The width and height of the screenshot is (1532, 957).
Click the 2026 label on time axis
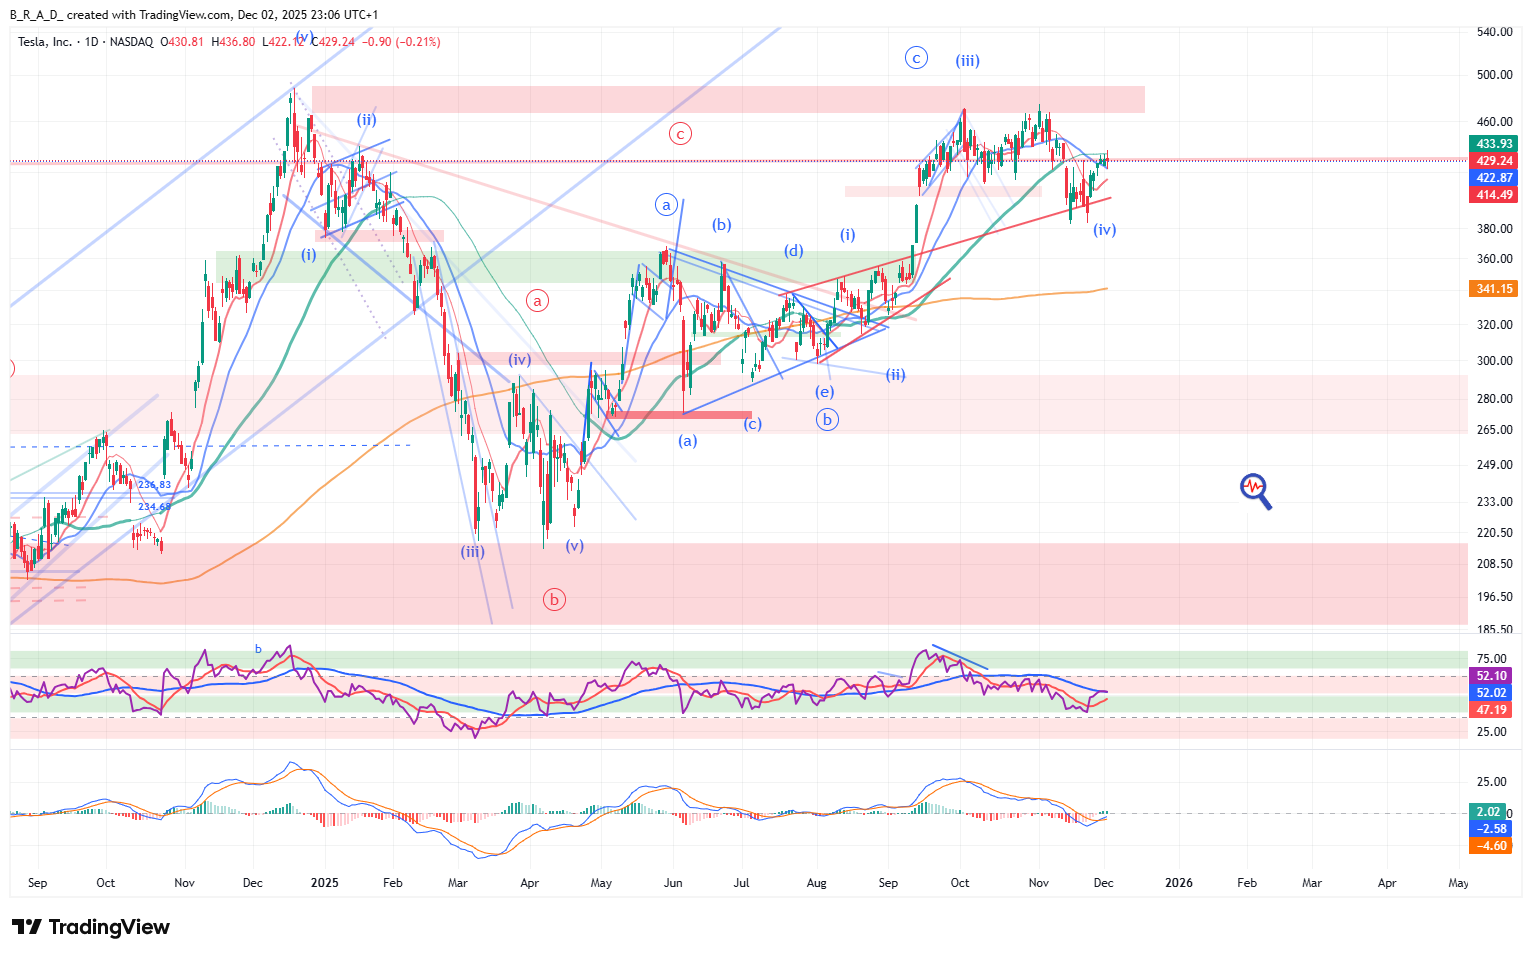coord(1179,883)
